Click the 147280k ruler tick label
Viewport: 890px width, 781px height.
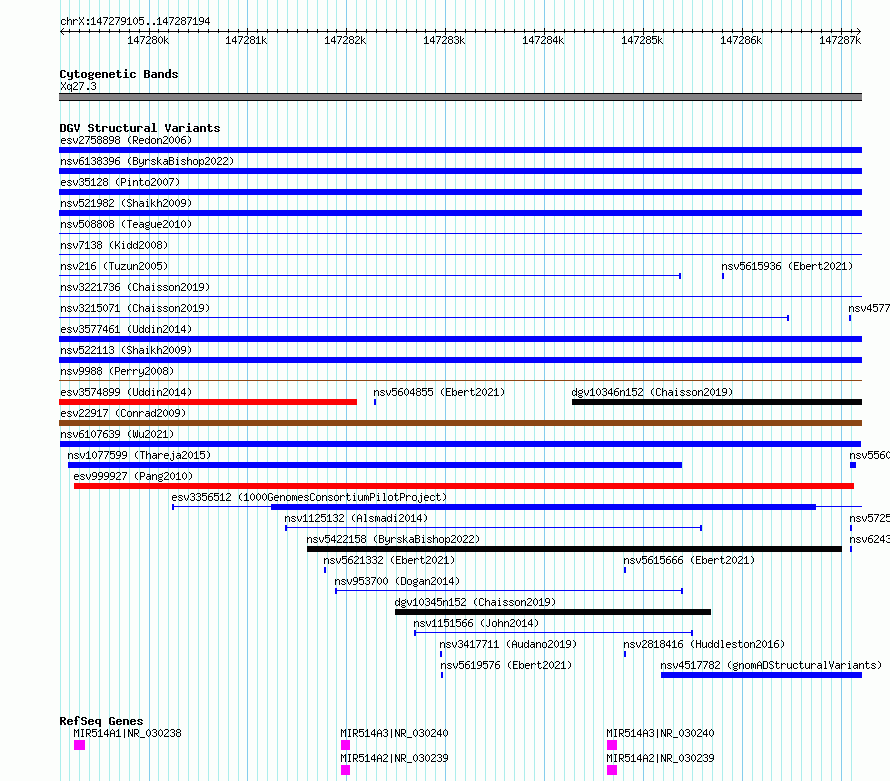148,40
